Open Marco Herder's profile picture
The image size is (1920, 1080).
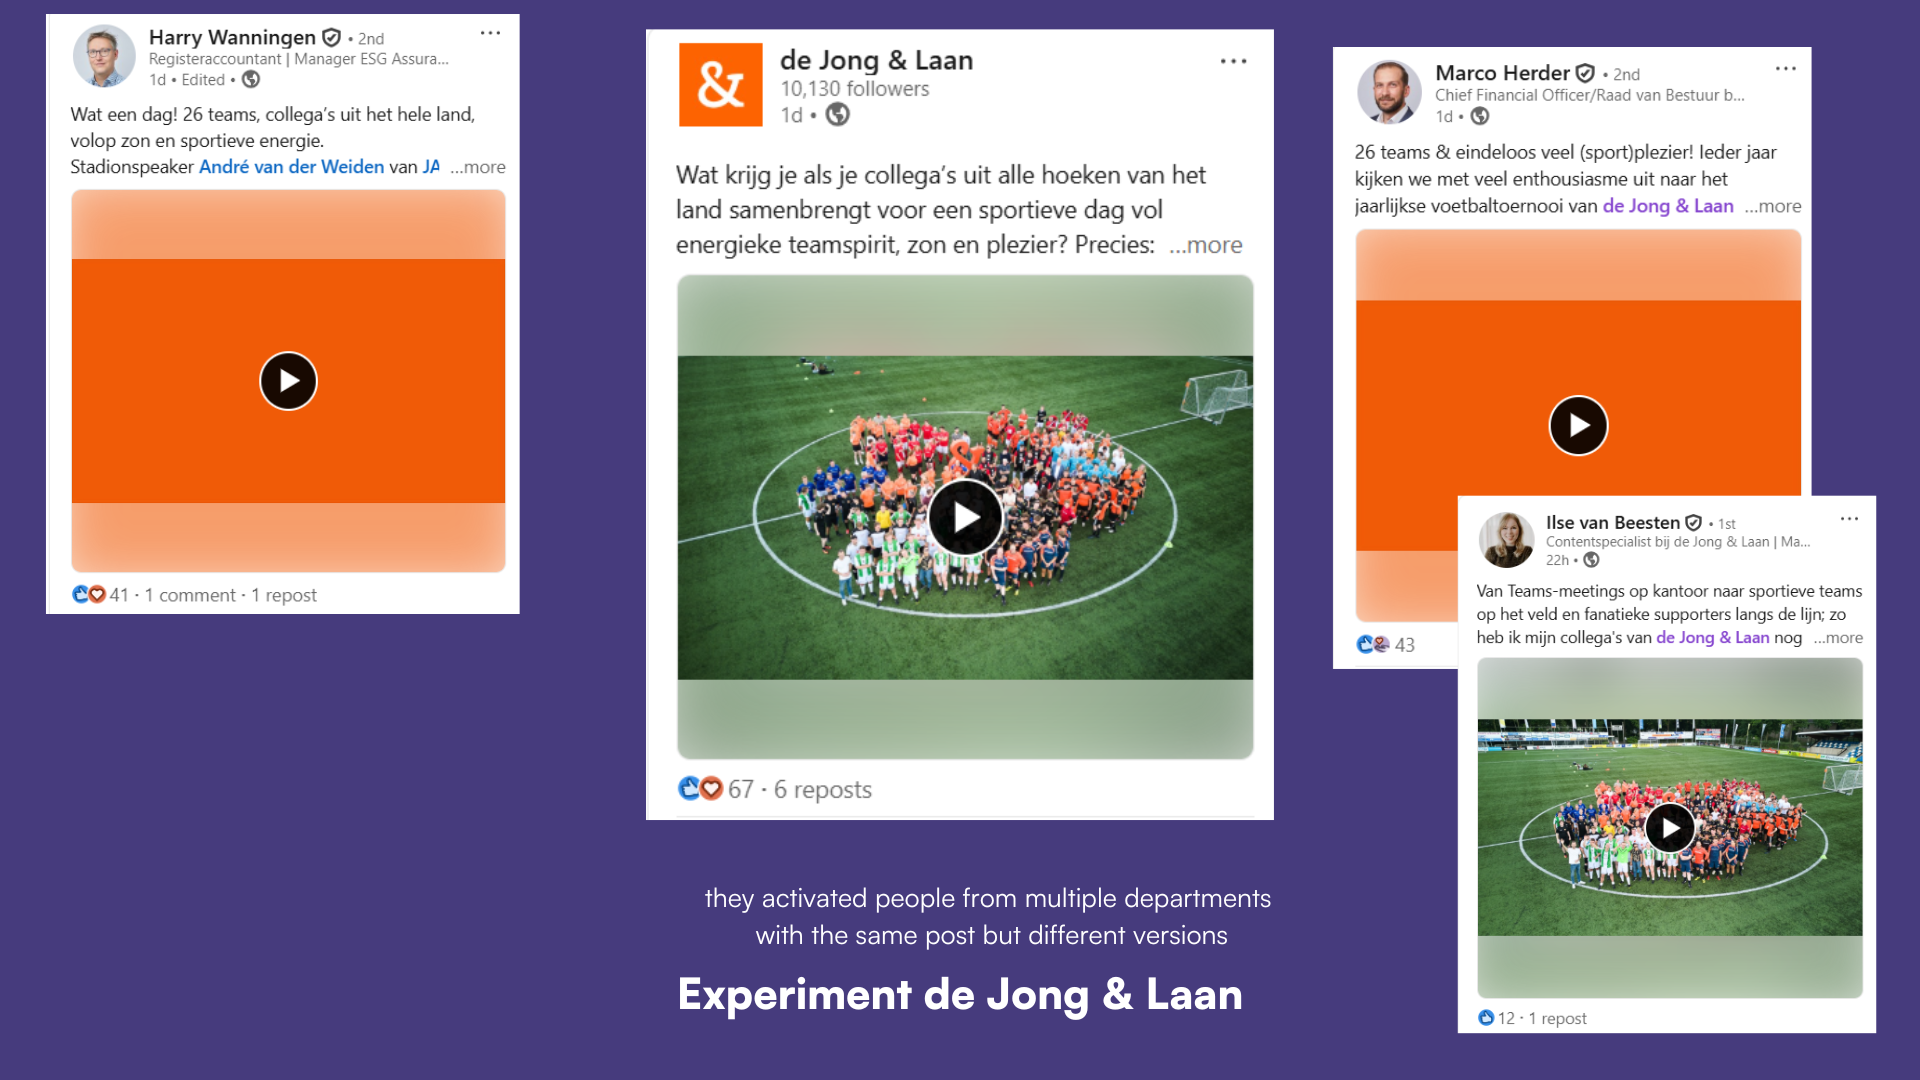[x=1389, y=91]
